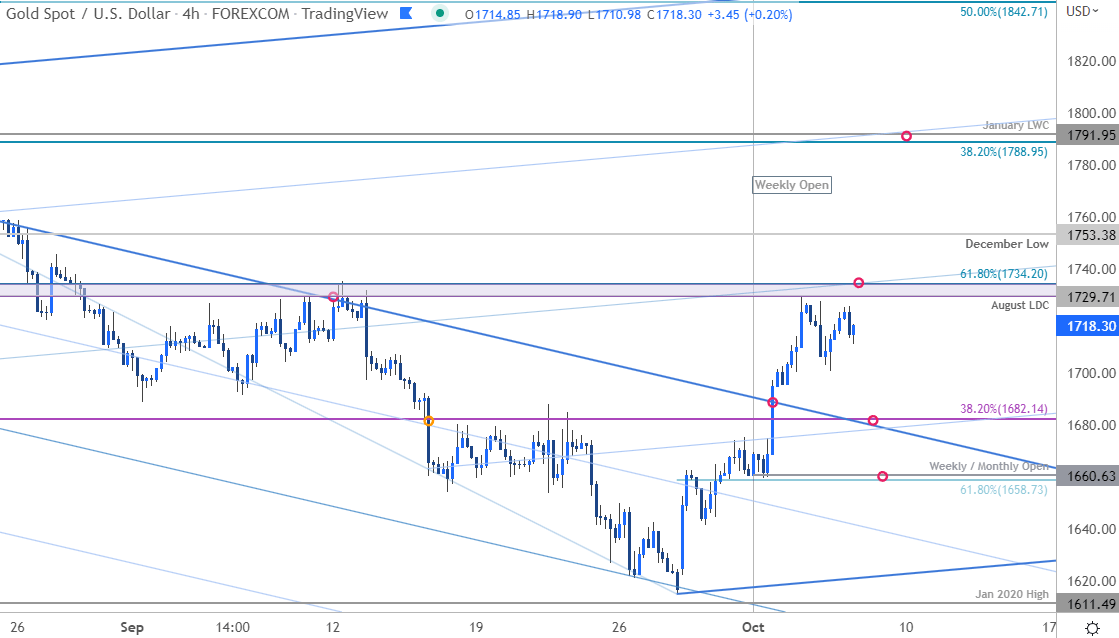The width and height of the screenshot is (1119, 638).
Task: Select the Gold Spot / U.S. Dollar title
Action: (x=88, y=14)
